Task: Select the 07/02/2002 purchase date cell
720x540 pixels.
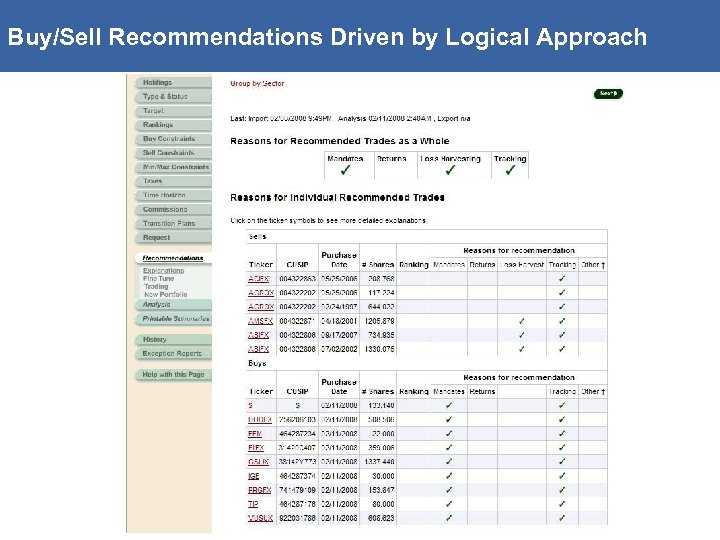Action: pyautogui.click(x=339, y=349)
